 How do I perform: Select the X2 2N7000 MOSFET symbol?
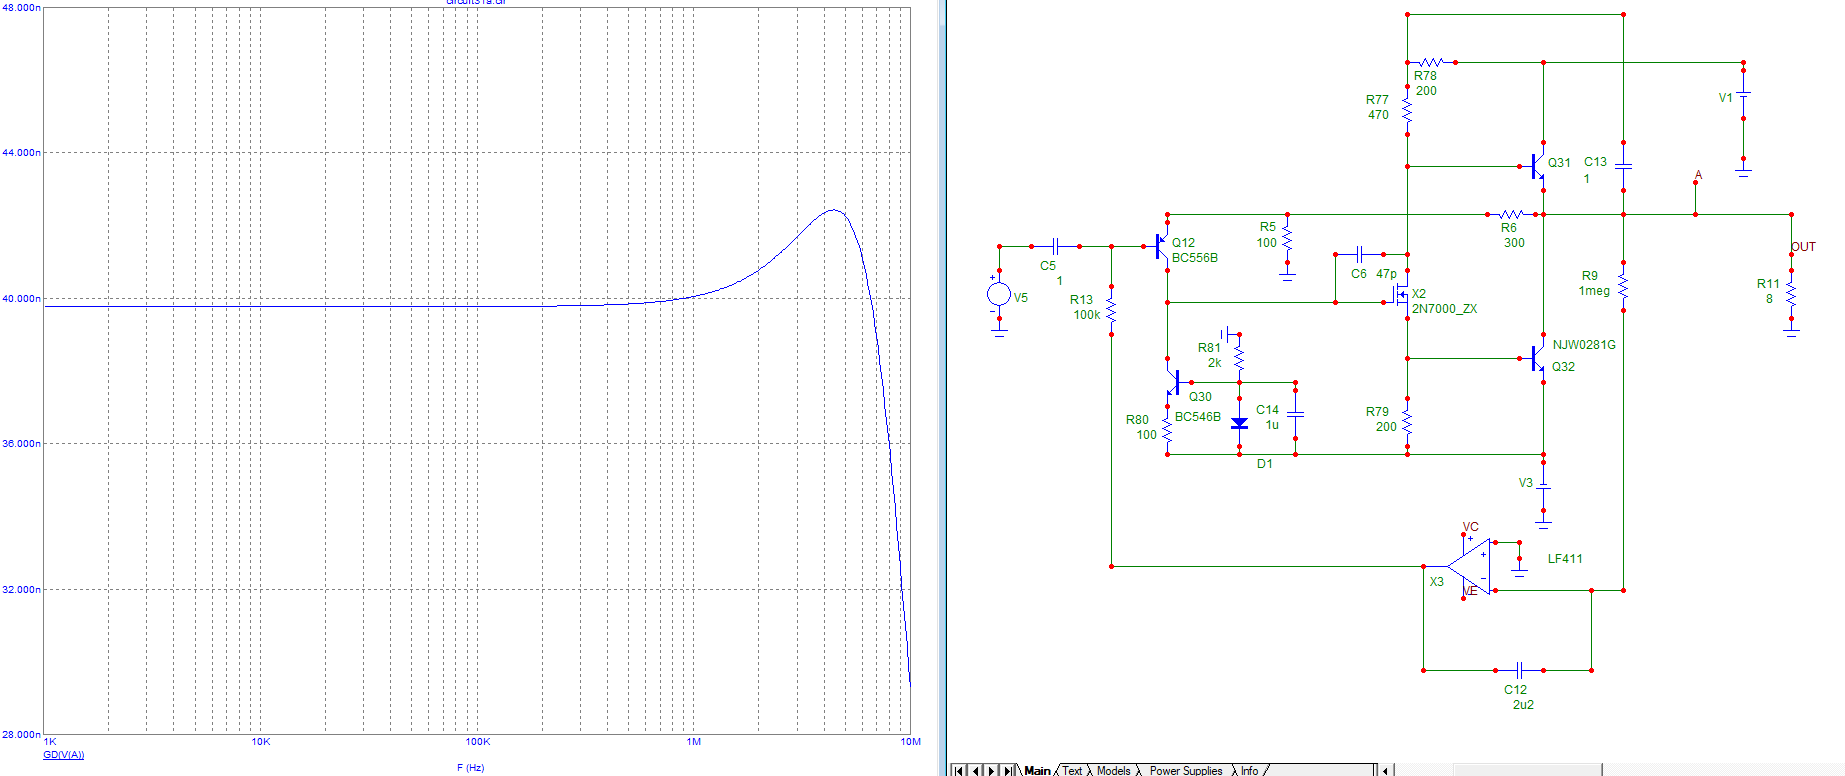pyautogui.click(x=1400, y=295)
